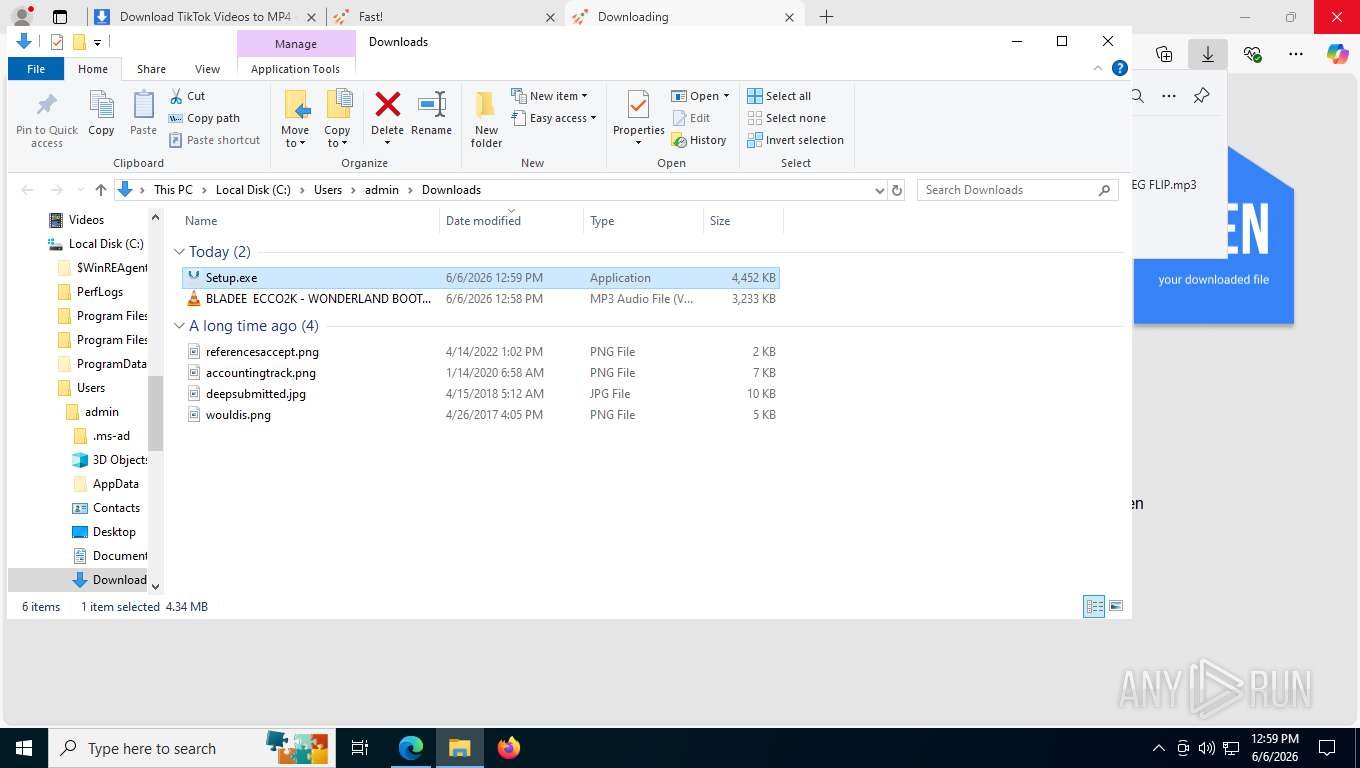Collapse the Today (2) group
The image size is (1360, 768).
(x=180, y=252)
